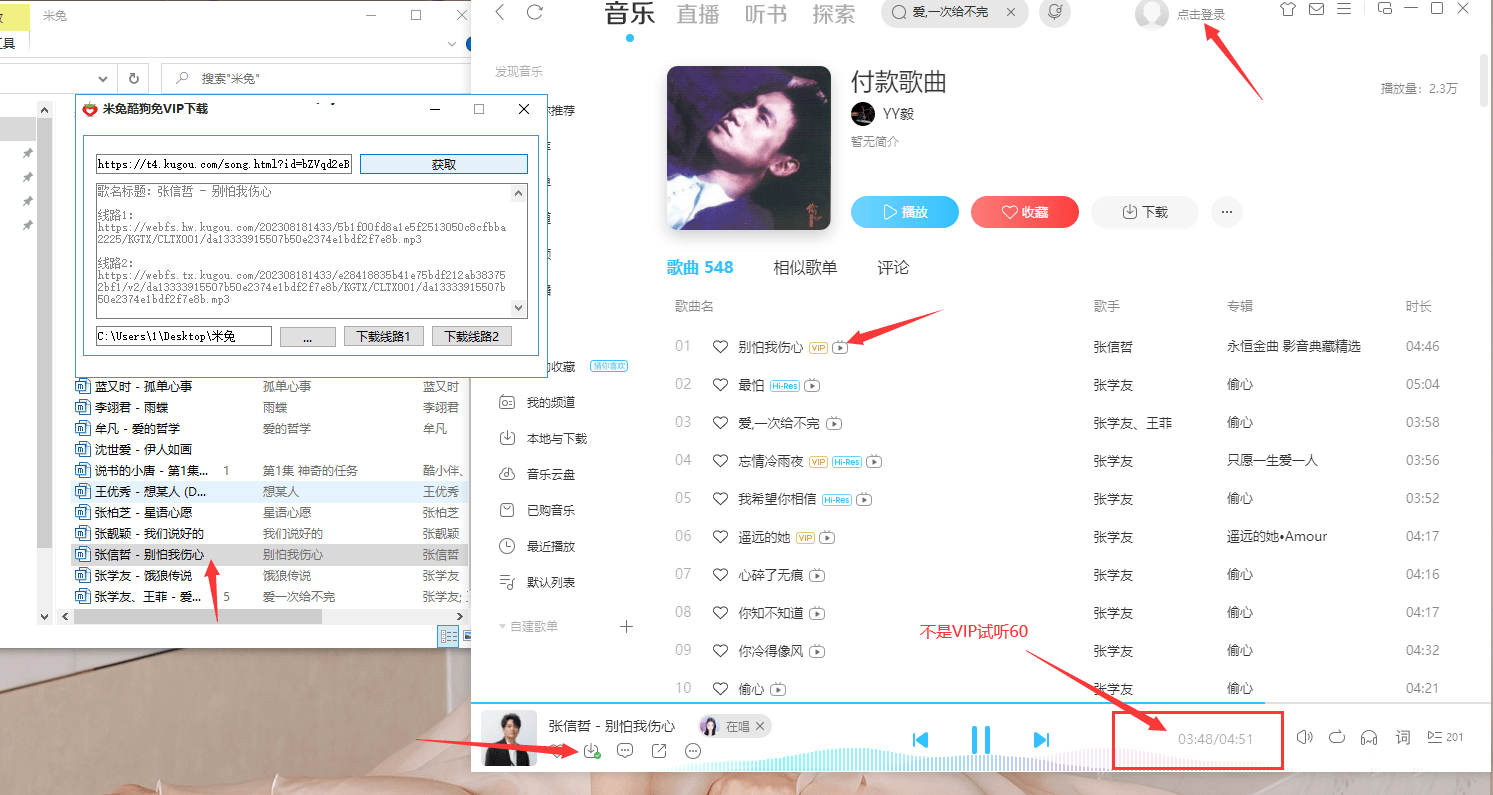
Task: Go back with the KuGou back arrow
Action: coord(500,12)
